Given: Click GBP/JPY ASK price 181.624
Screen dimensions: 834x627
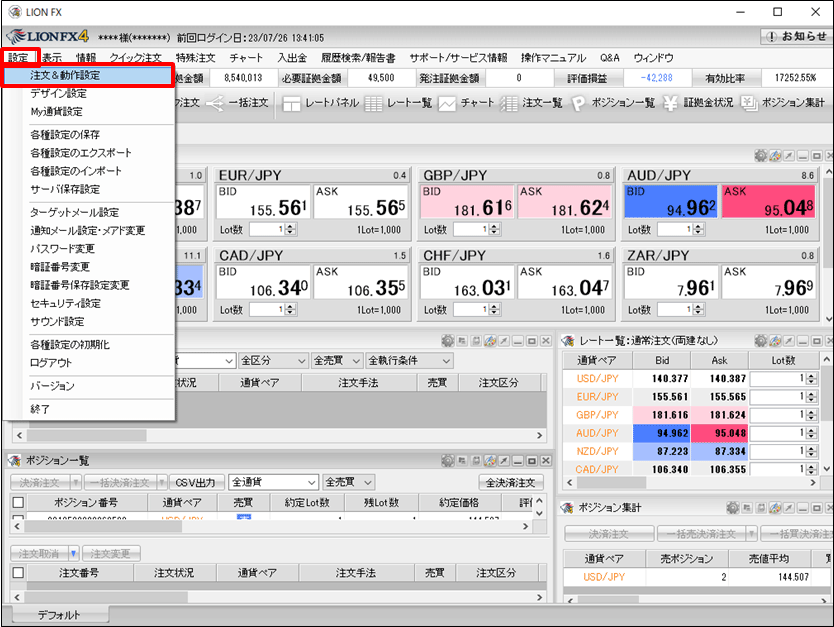Looking at the screenshot, I should (x=564, y=202).
